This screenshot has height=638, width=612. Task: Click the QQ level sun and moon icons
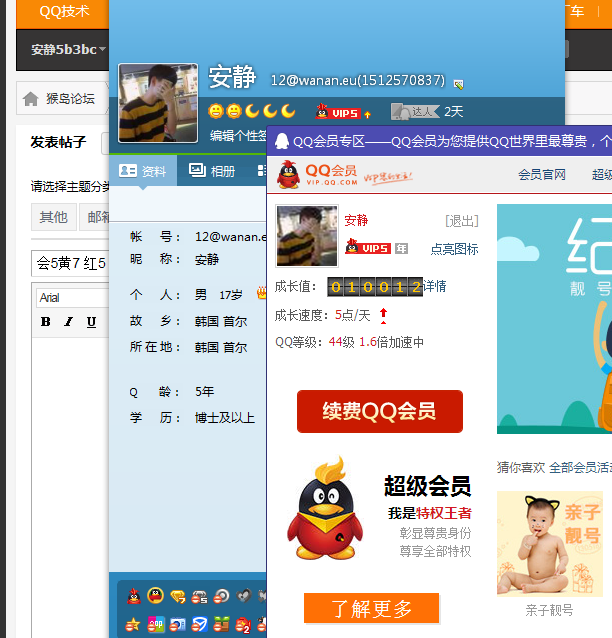(252, 111)
